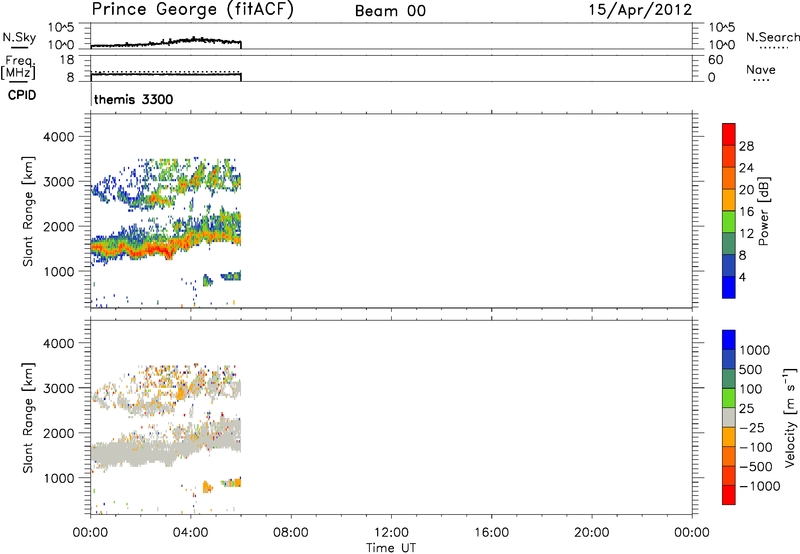Click the 4 tick label on the Power colorbar

(x=742, y=277)
